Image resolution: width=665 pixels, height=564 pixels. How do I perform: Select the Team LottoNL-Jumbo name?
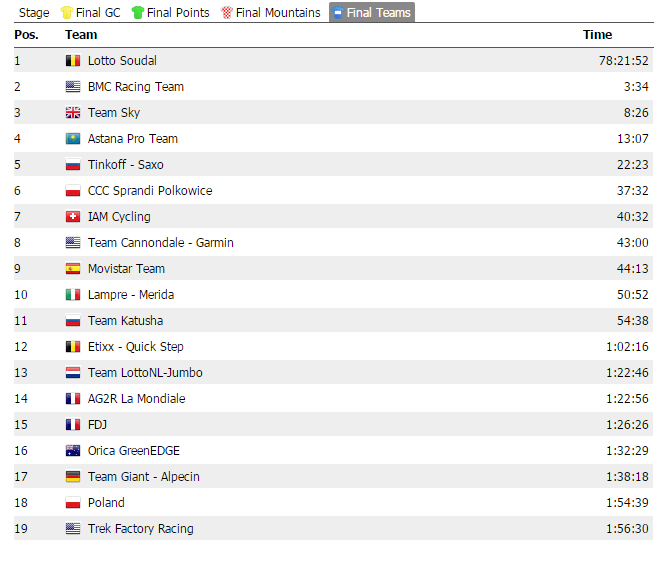coord(145,373)
